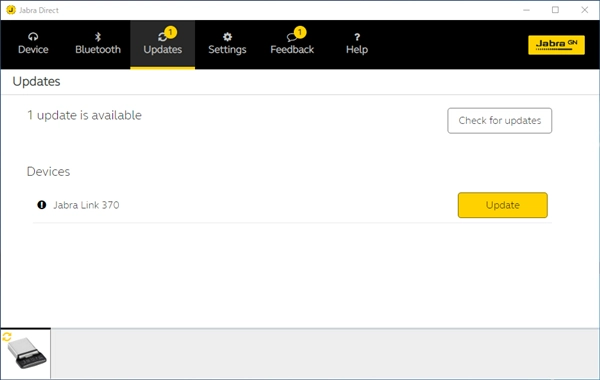
Task: Select the Jabra Link 370 device name
Action: 86,205
